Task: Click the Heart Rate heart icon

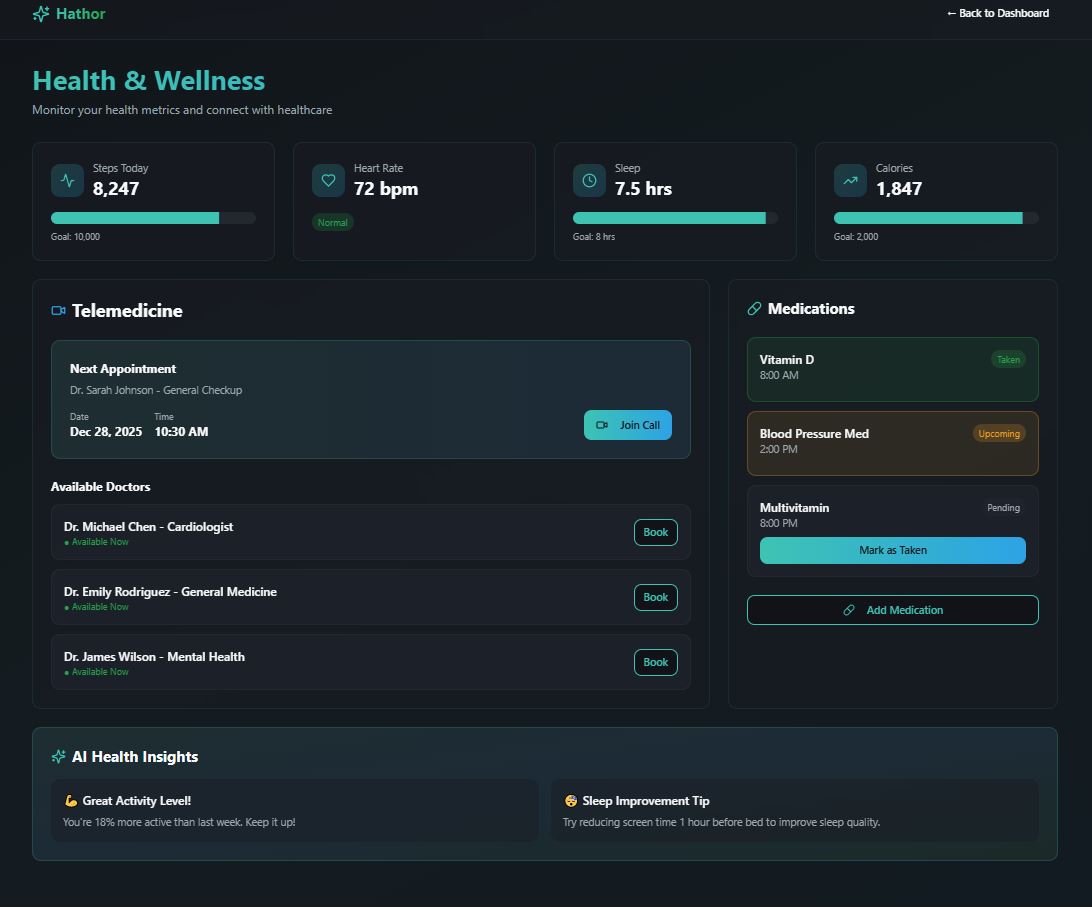Action: 329,181
